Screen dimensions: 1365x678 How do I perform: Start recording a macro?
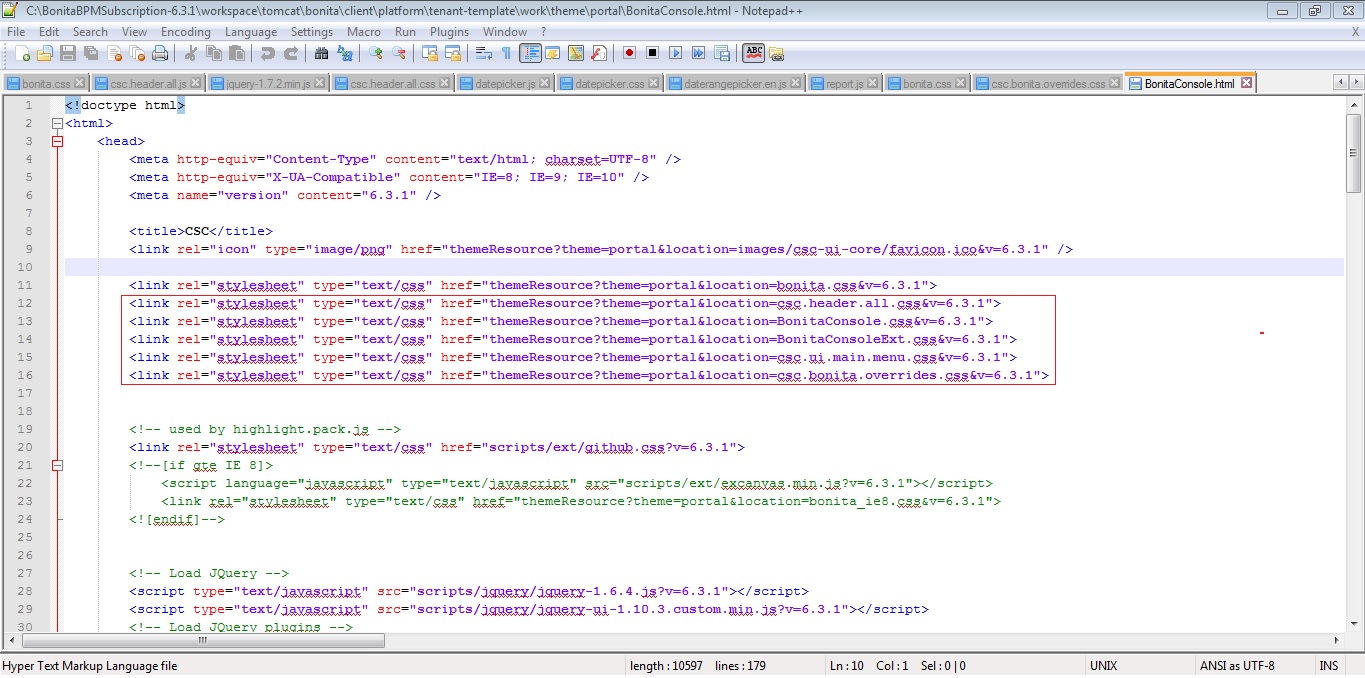tap(630, 53)
